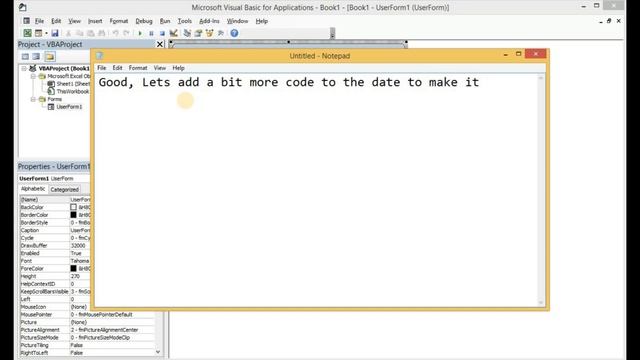
Task: Open Project Explorer toolbar icon
Action: [187, 33]
